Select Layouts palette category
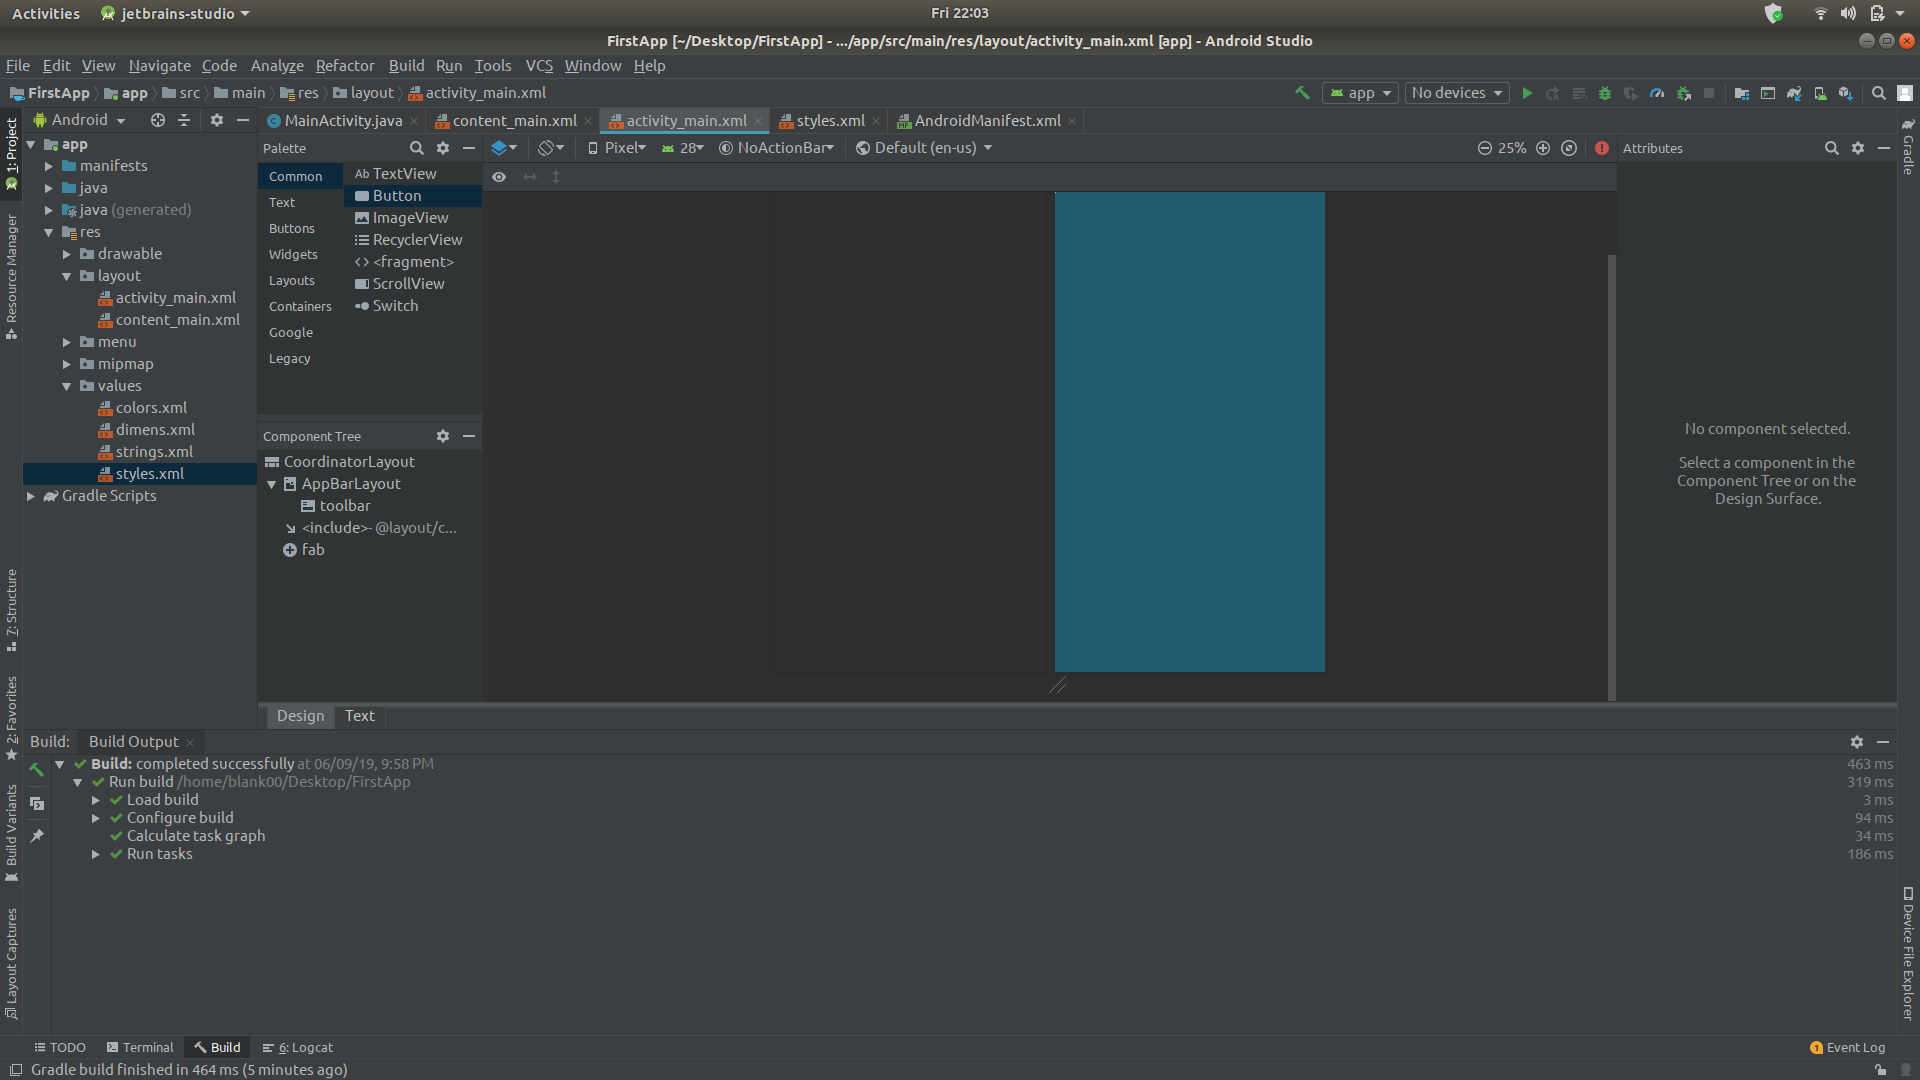This screenshot has width=1920, height=1080. coord(292,281)
